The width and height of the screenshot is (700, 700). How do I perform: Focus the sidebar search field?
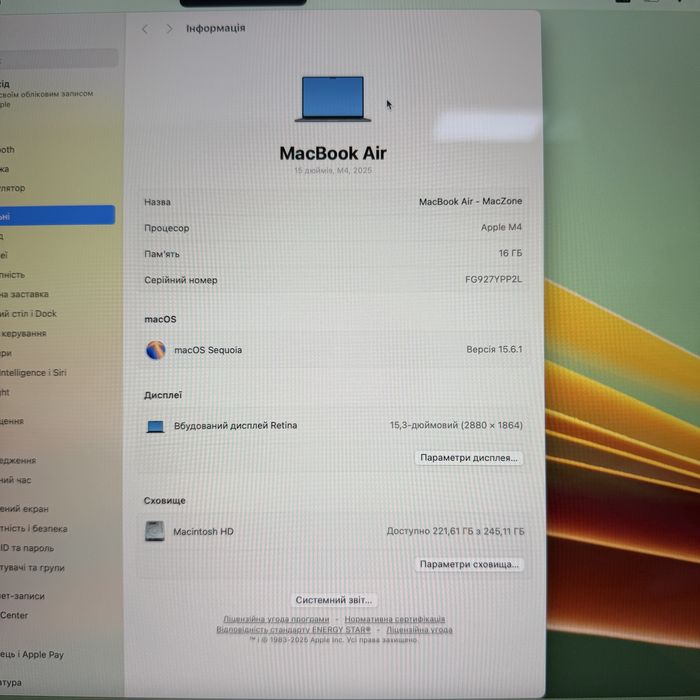pos(58,58)
